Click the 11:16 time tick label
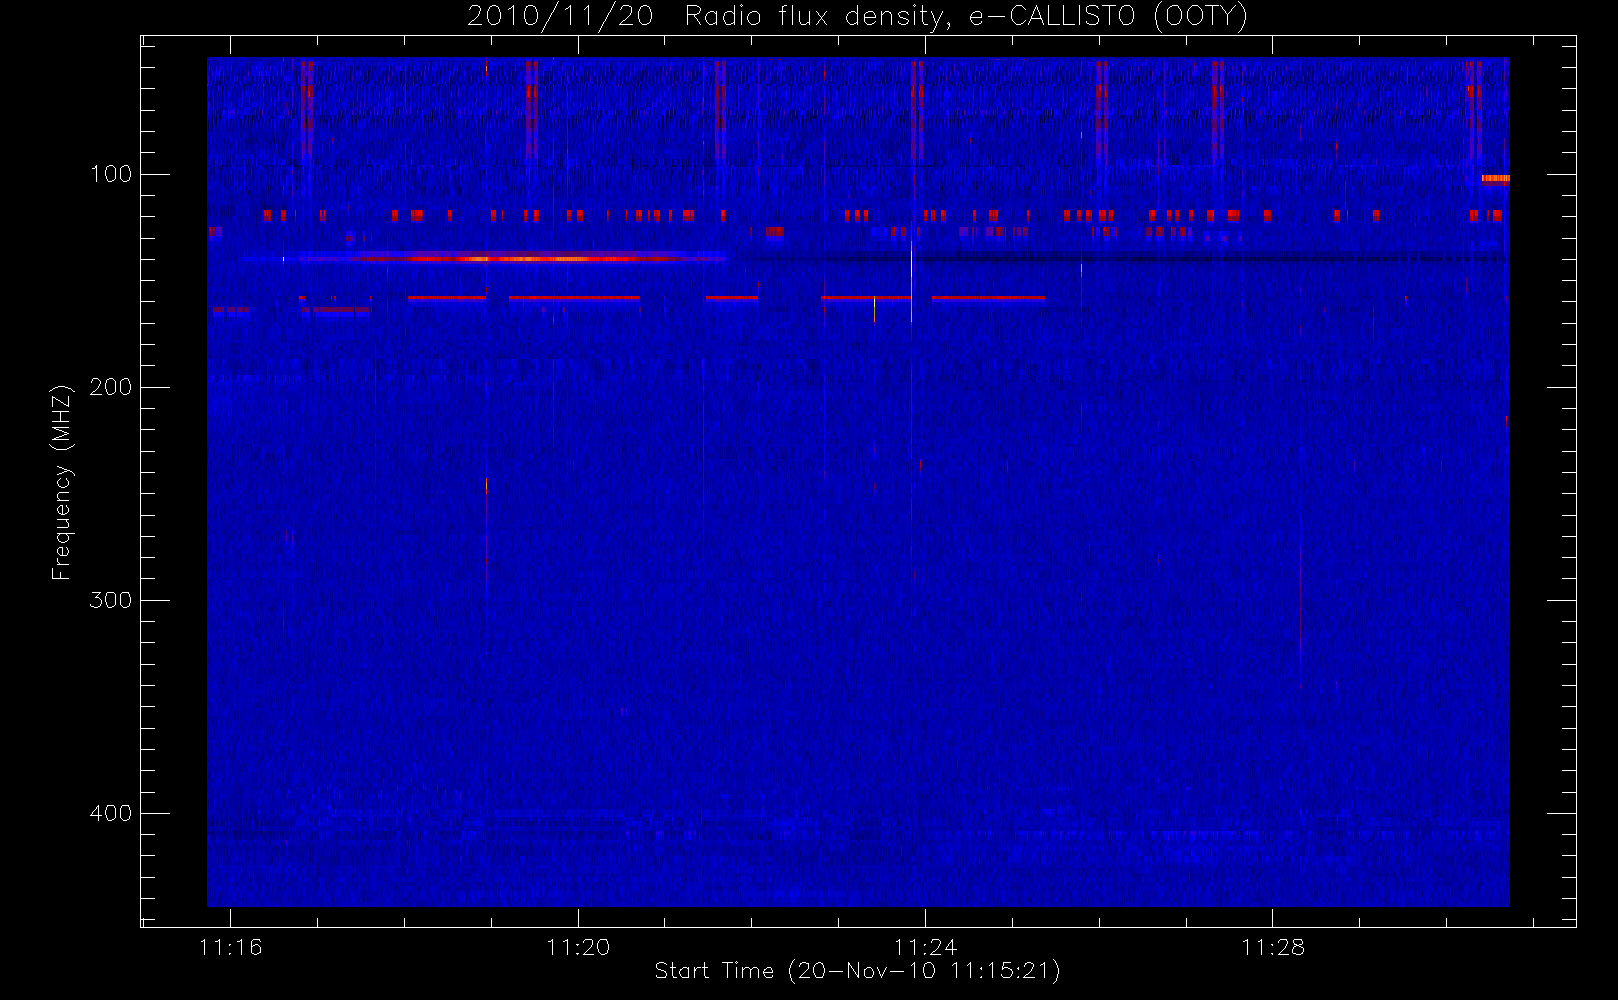 pos(231,947)
